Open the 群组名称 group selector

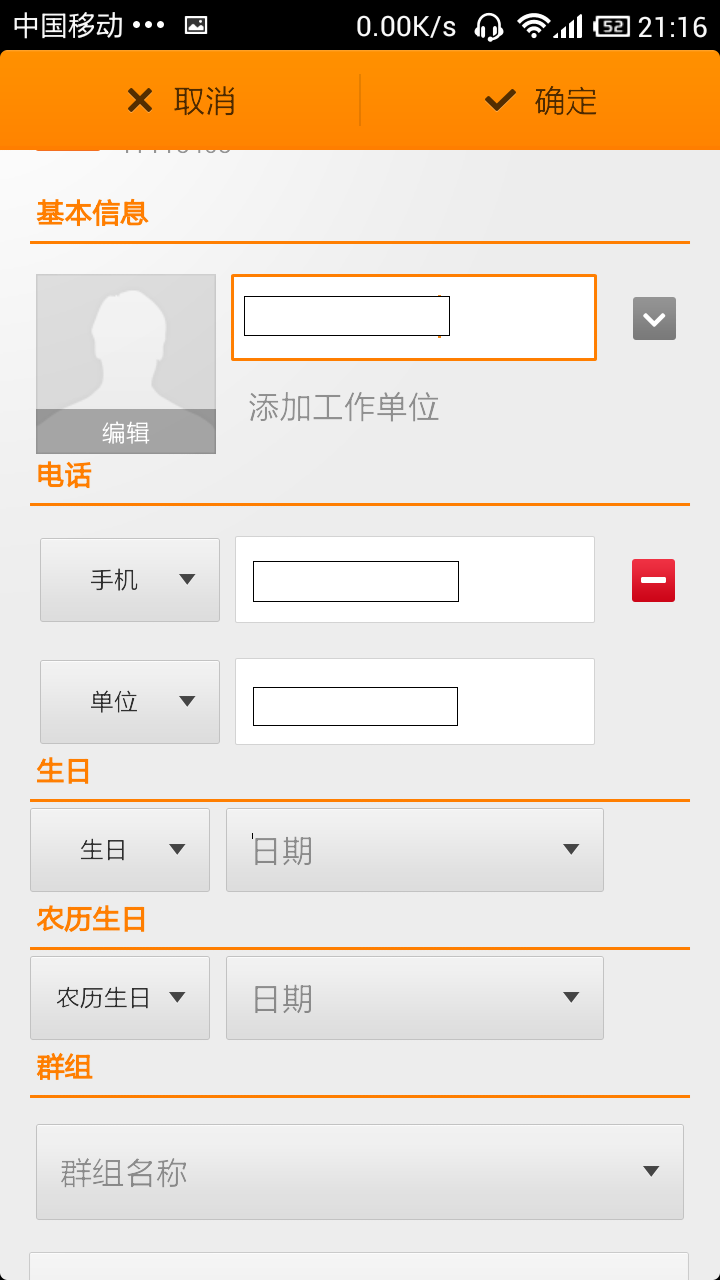[360, 1172]
